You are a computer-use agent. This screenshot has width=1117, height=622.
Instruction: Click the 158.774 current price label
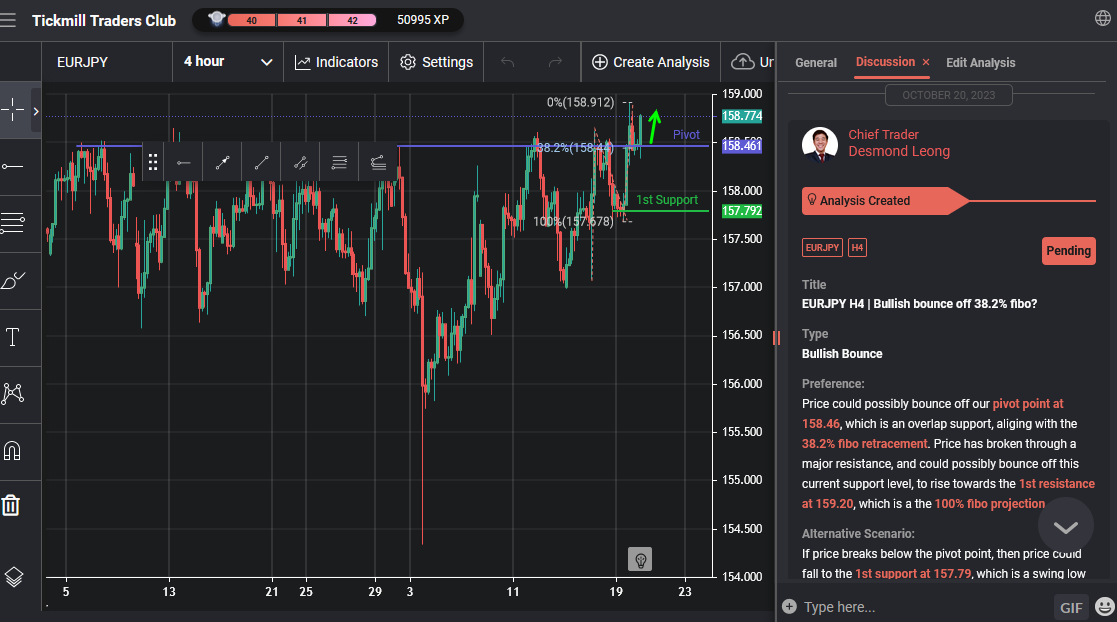tap(742, 115)
